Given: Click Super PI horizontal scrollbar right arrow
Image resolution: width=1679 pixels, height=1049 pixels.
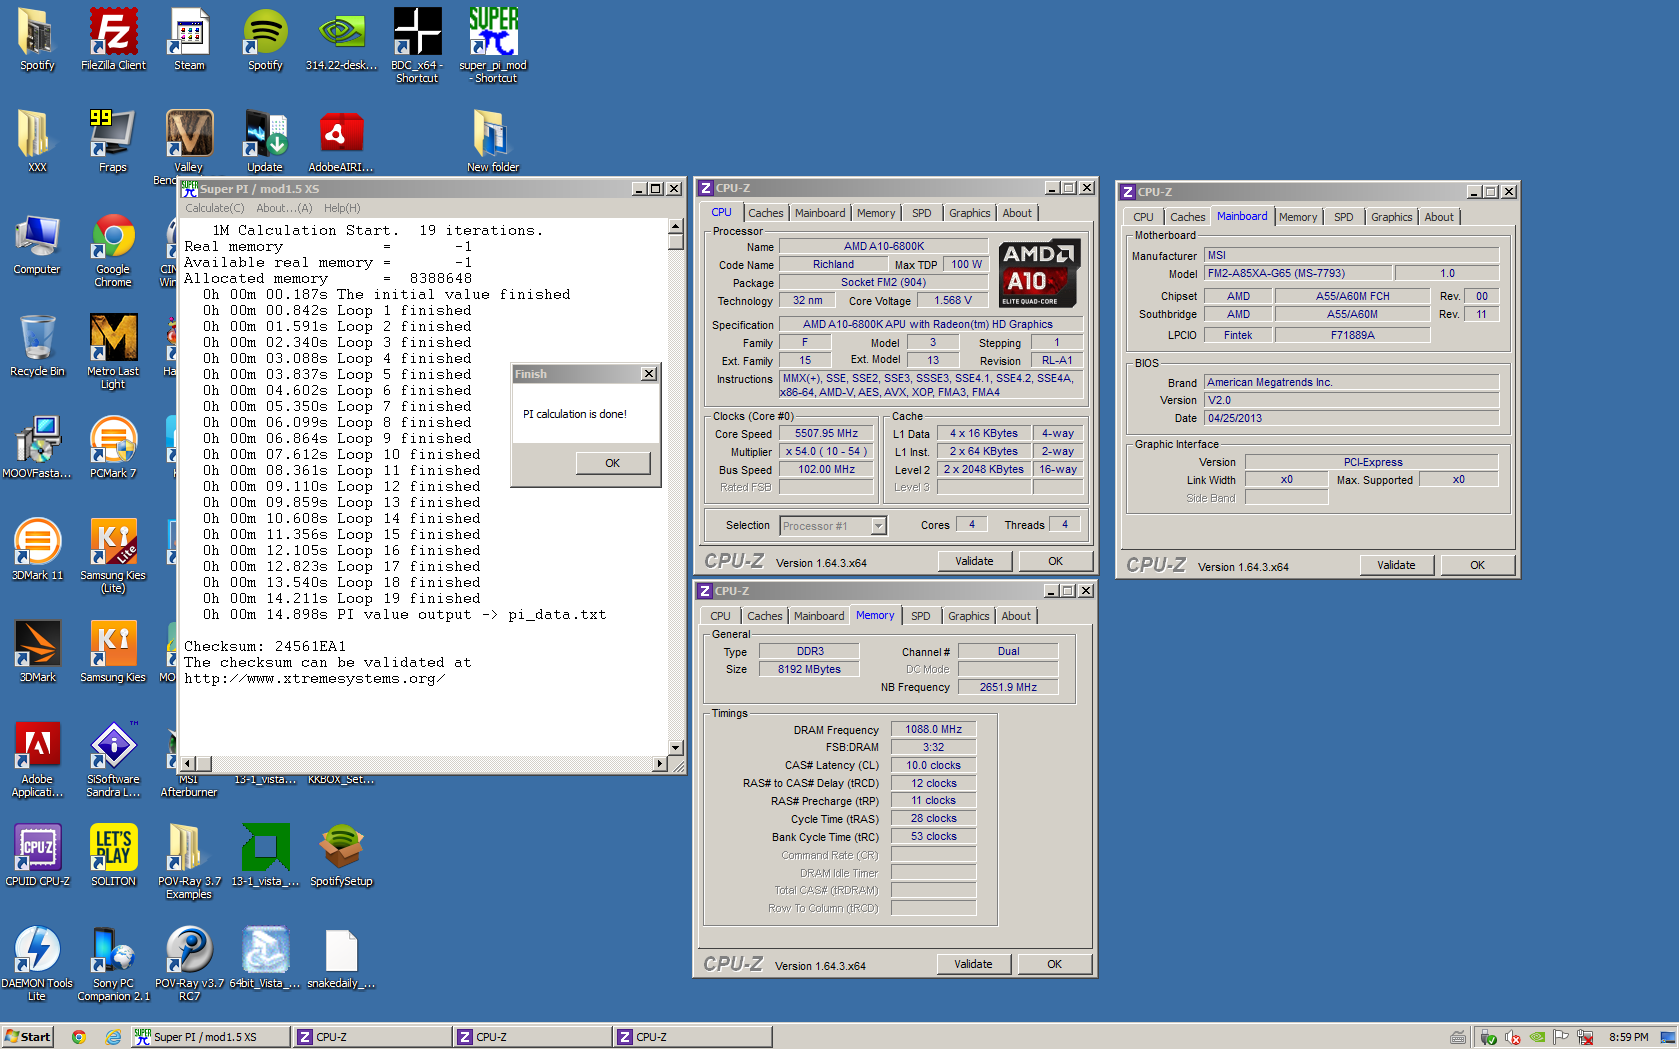Looking at the screenshot, I should tap(659, 764).
